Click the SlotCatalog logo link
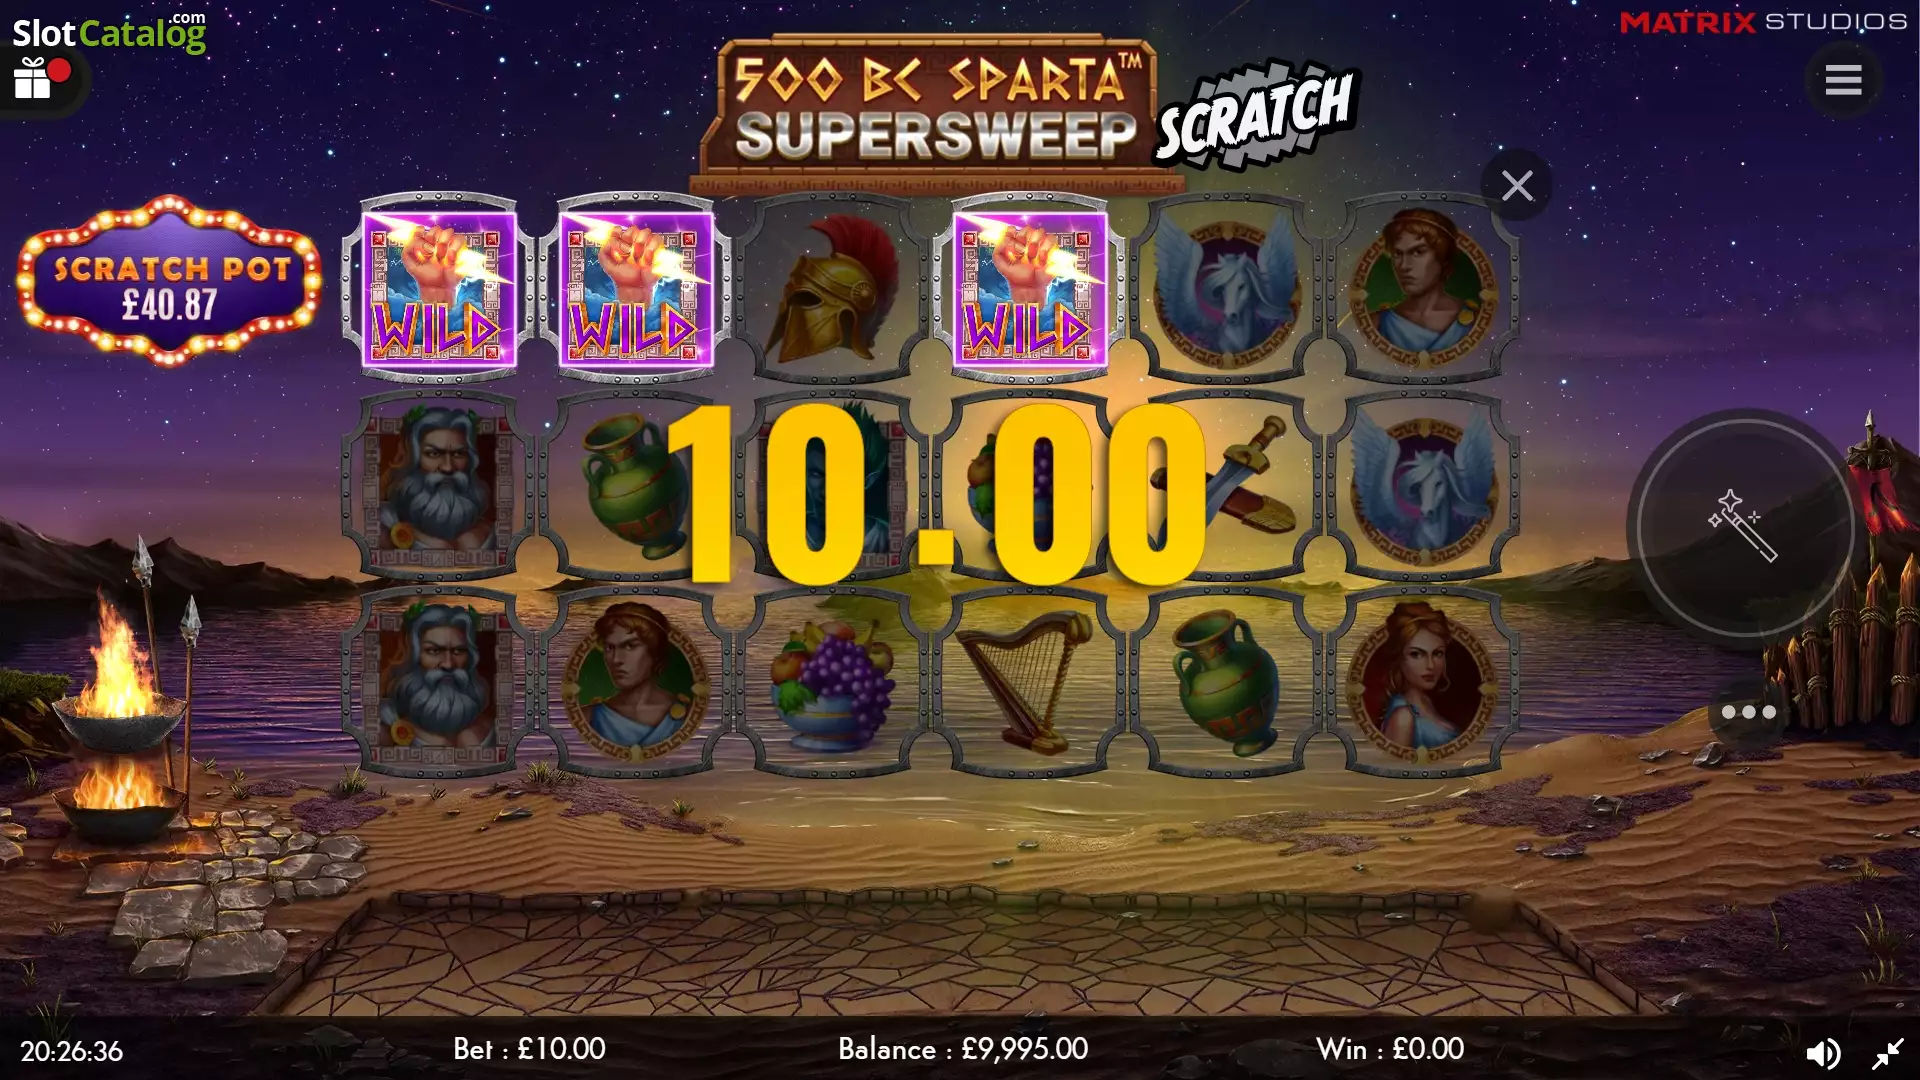The height and width of the screenshot is (1080, 1920). tap(109, 32)
